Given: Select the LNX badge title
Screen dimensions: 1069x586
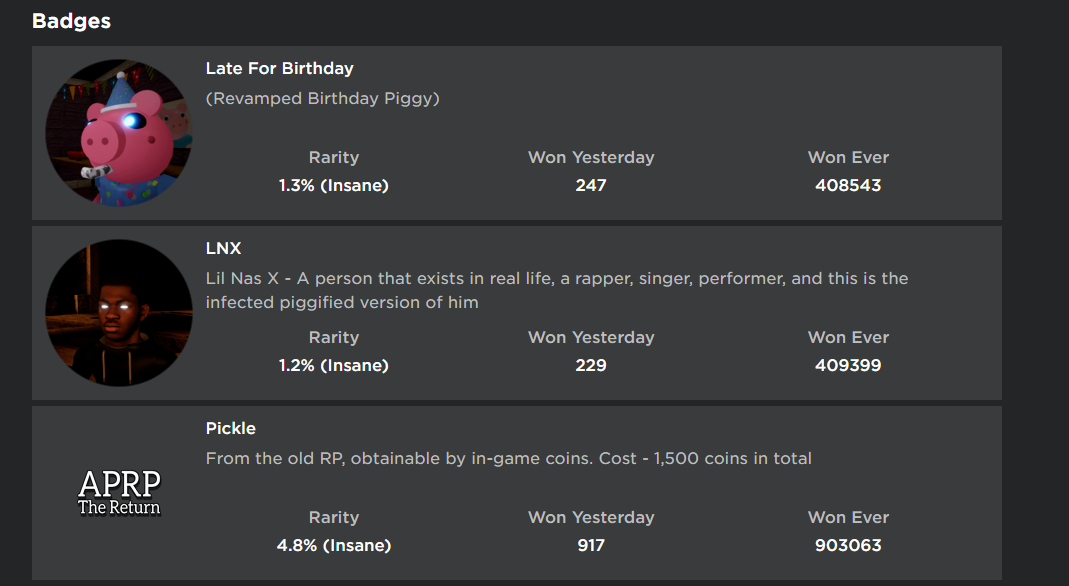Looking at the screenshot, I should tap(223, 249).
